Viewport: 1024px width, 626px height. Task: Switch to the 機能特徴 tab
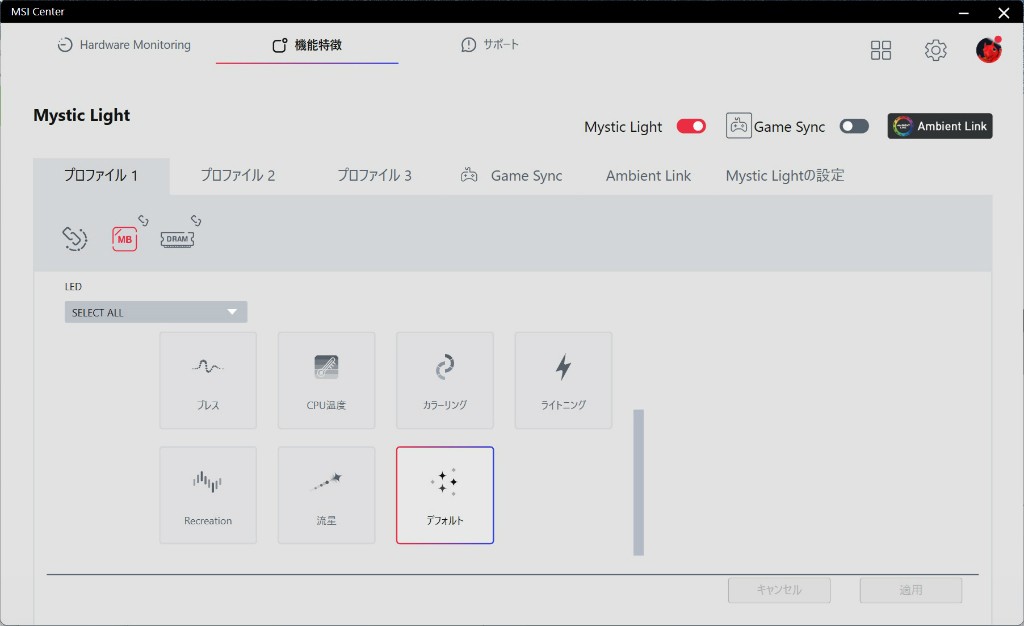point(307,45)
